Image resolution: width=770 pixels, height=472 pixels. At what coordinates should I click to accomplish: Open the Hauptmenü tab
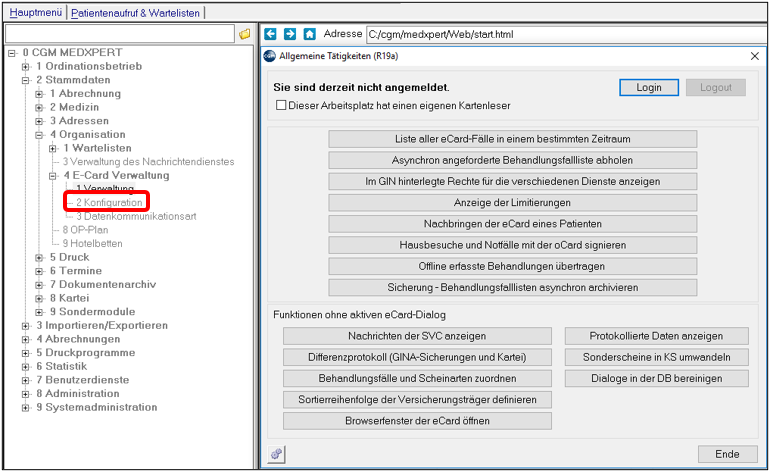pos(35,12)
